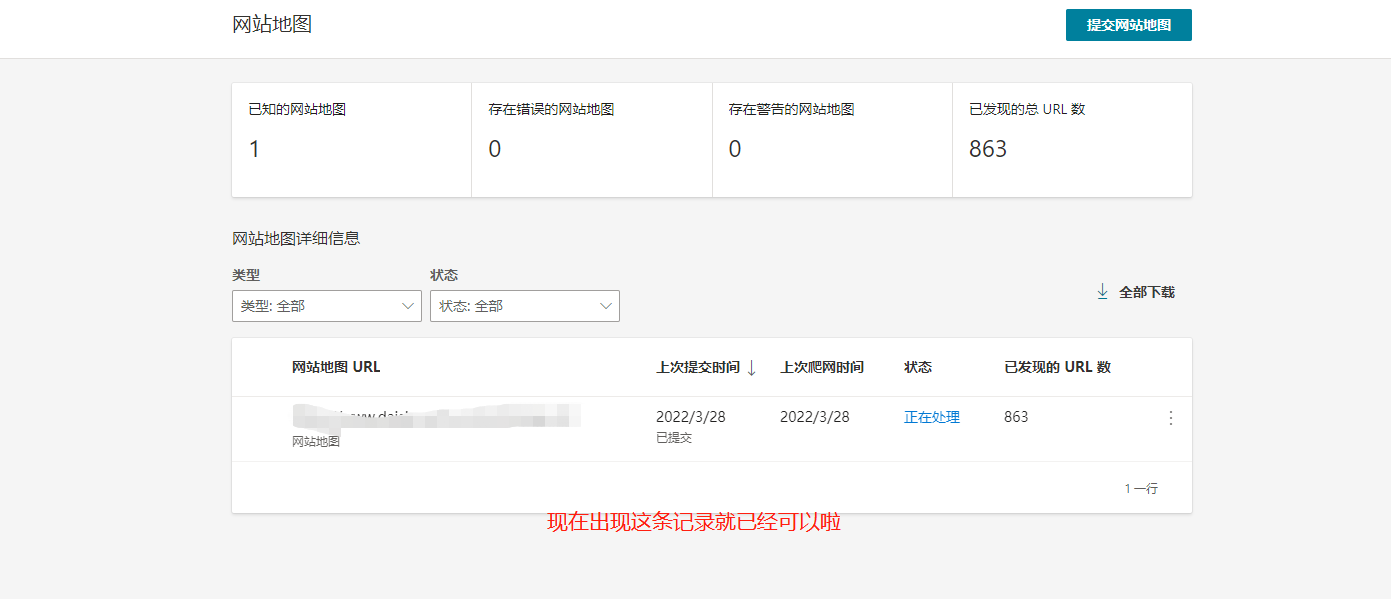
Task: Click the 2022/3/28 last crawl date cell
Action: tap(814, 417)
